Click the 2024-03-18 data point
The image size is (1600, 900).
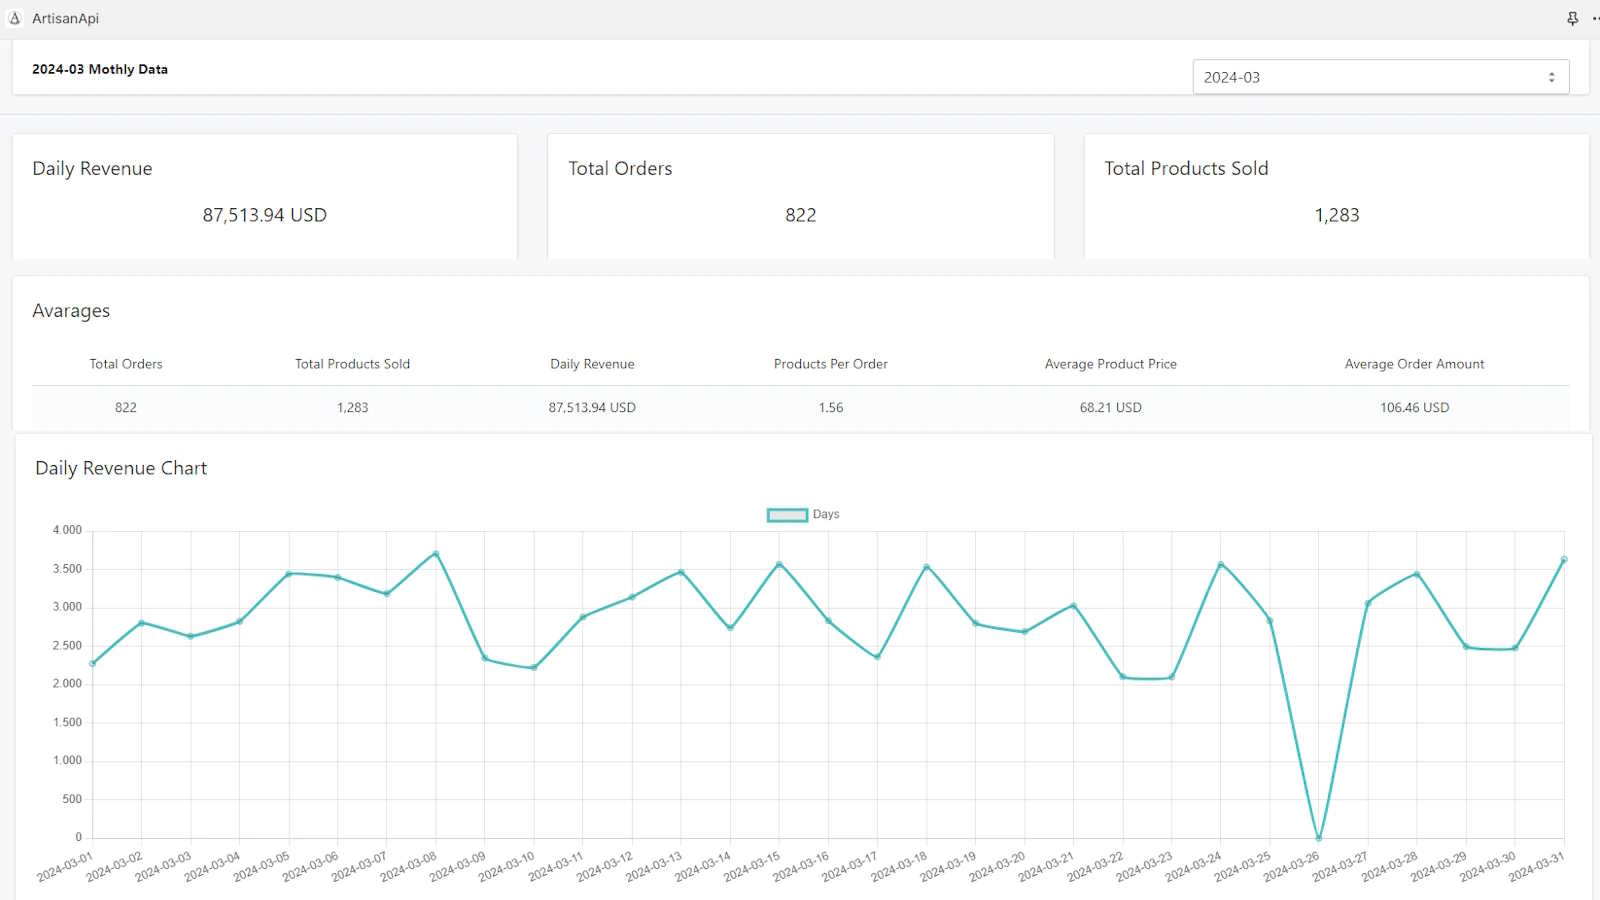926,567
